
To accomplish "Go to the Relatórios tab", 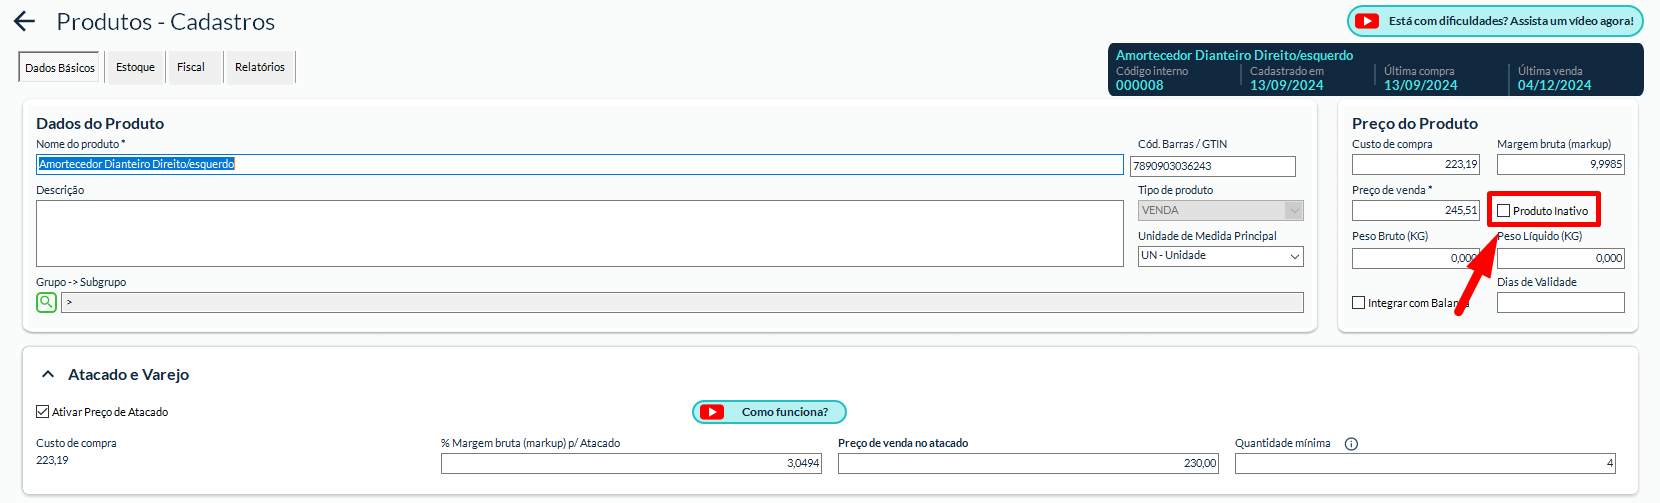I will tap(260, 68).
